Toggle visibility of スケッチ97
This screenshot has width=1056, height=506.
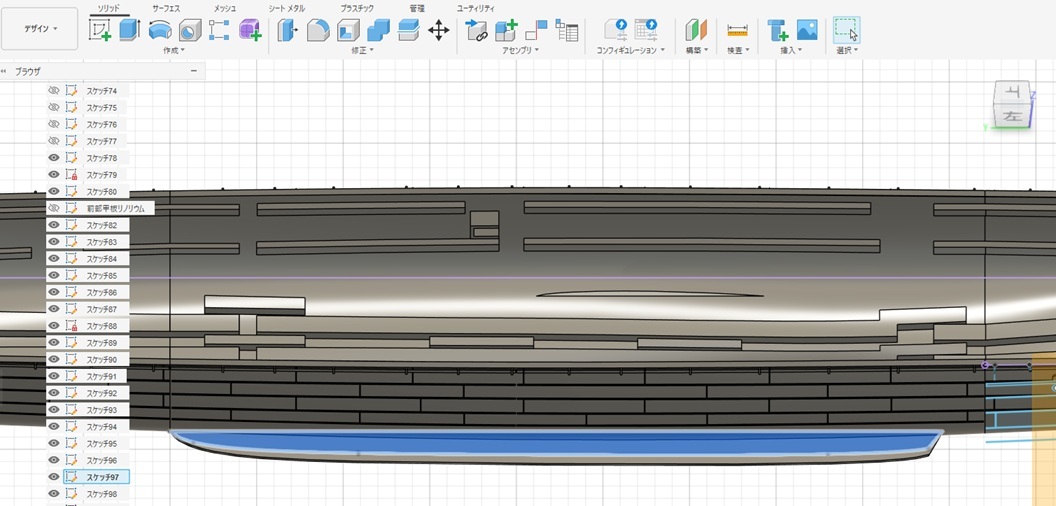[x=54, y=477]
